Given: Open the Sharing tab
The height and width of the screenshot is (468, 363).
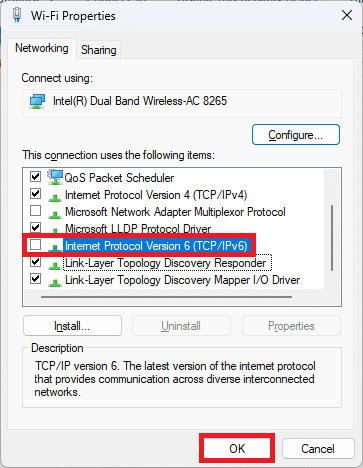Looking at the screenshot, I should coord(99,50).
